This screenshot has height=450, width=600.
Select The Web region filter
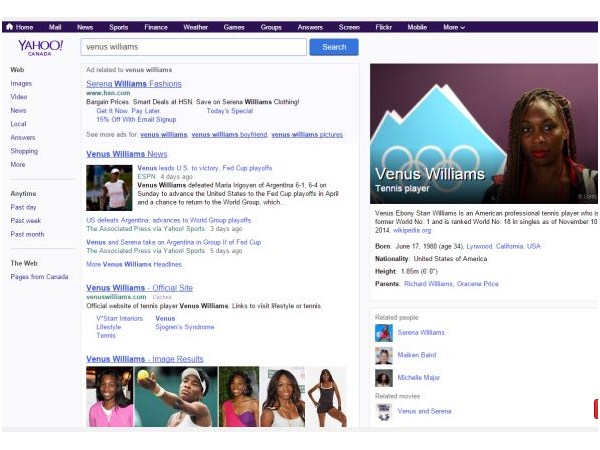point(24,263)
